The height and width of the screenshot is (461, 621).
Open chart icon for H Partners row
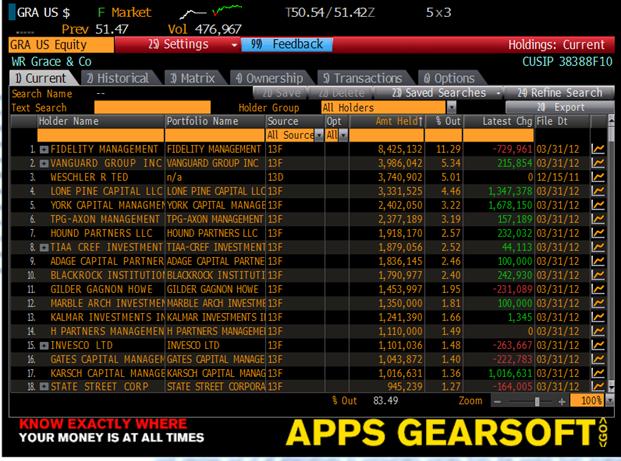(598, 331)
